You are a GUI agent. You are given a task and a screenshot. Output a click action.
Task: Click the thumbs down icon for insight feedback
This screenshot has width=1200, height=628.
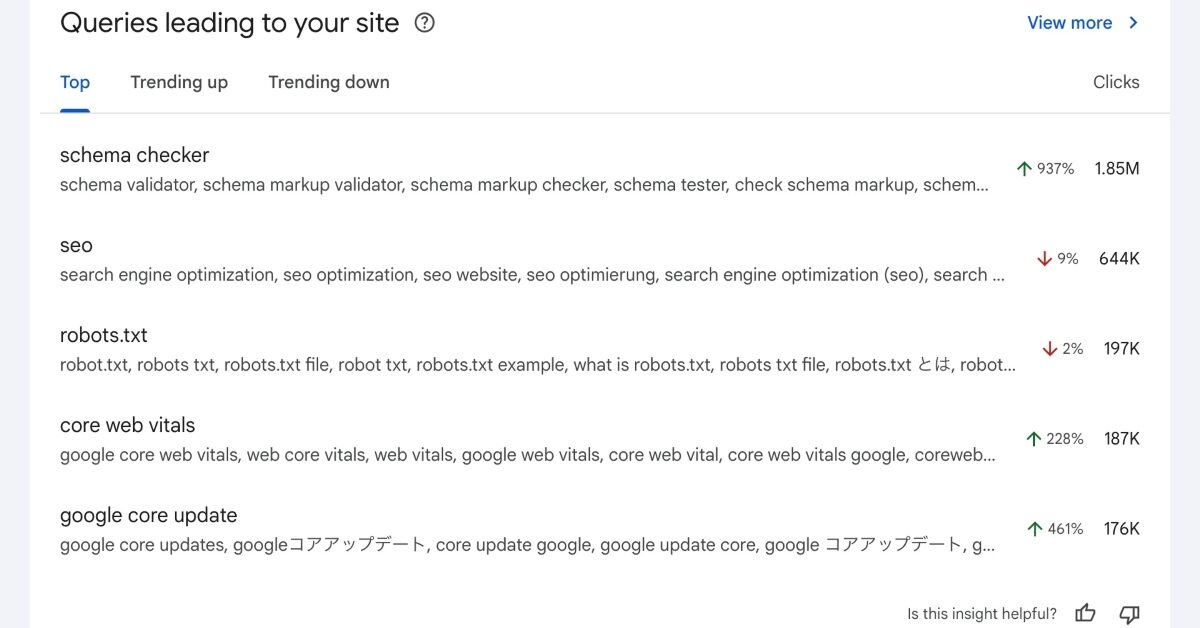[x=1129, y=612]
